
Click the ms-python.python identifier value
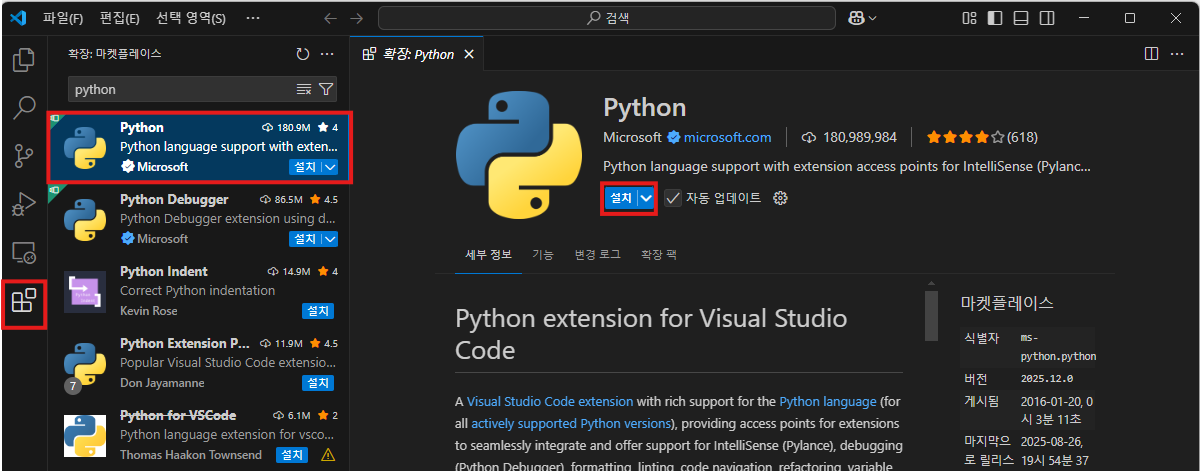coord(1058,347)
